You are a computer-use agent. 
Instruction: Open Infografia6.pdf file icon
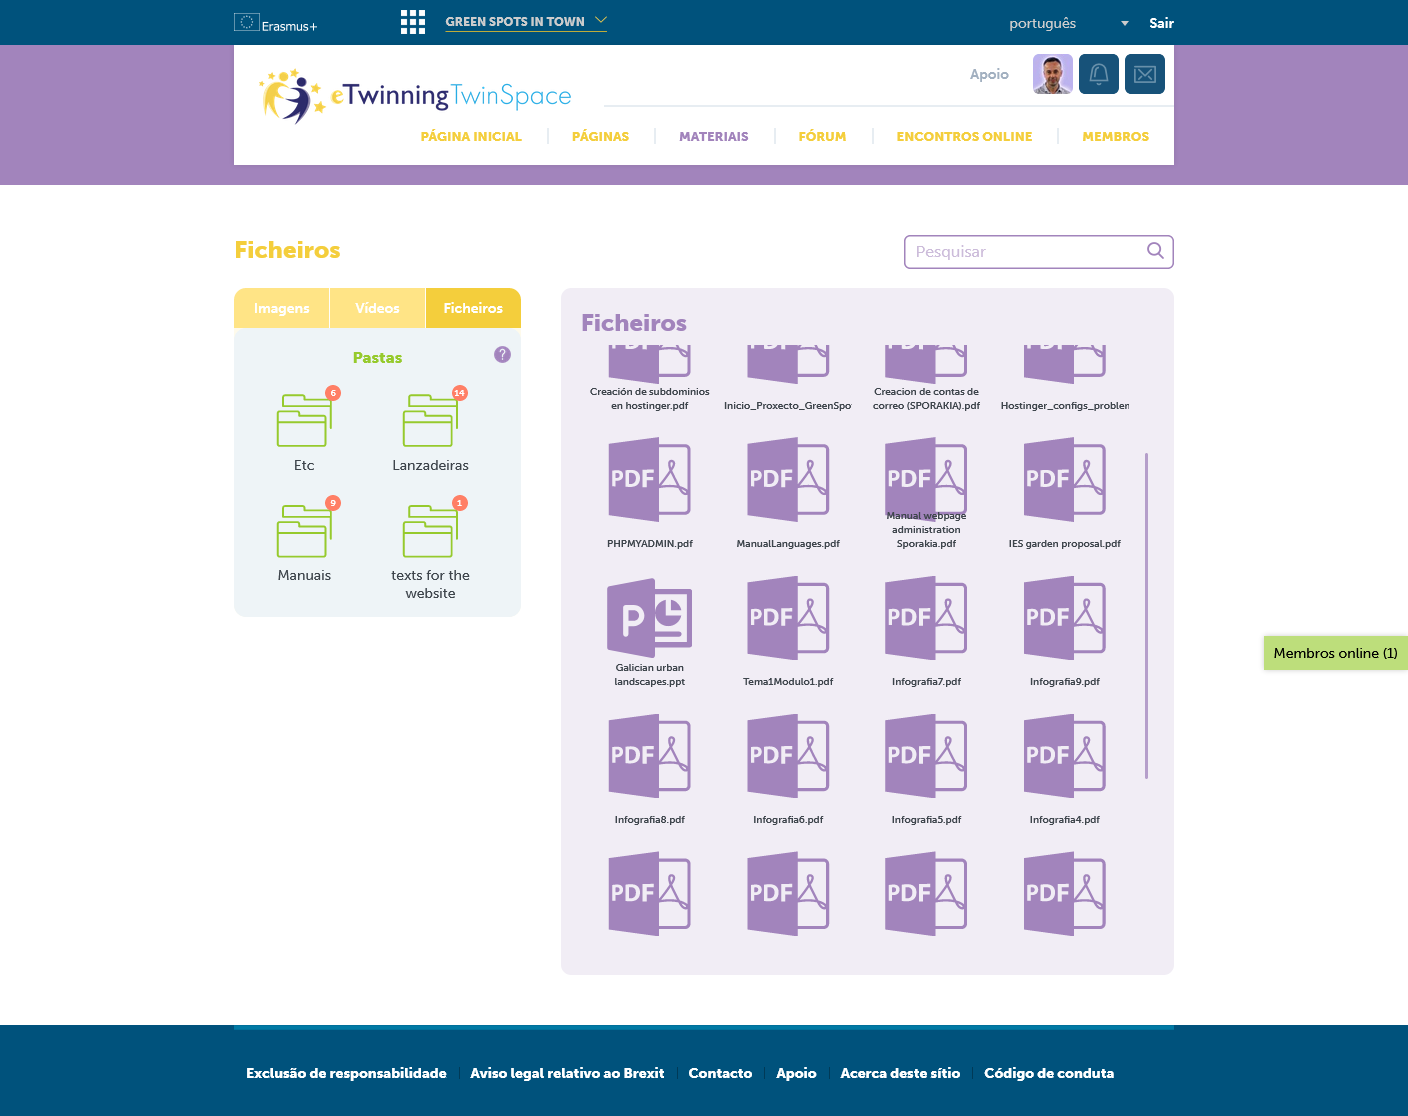click(788, 756)
